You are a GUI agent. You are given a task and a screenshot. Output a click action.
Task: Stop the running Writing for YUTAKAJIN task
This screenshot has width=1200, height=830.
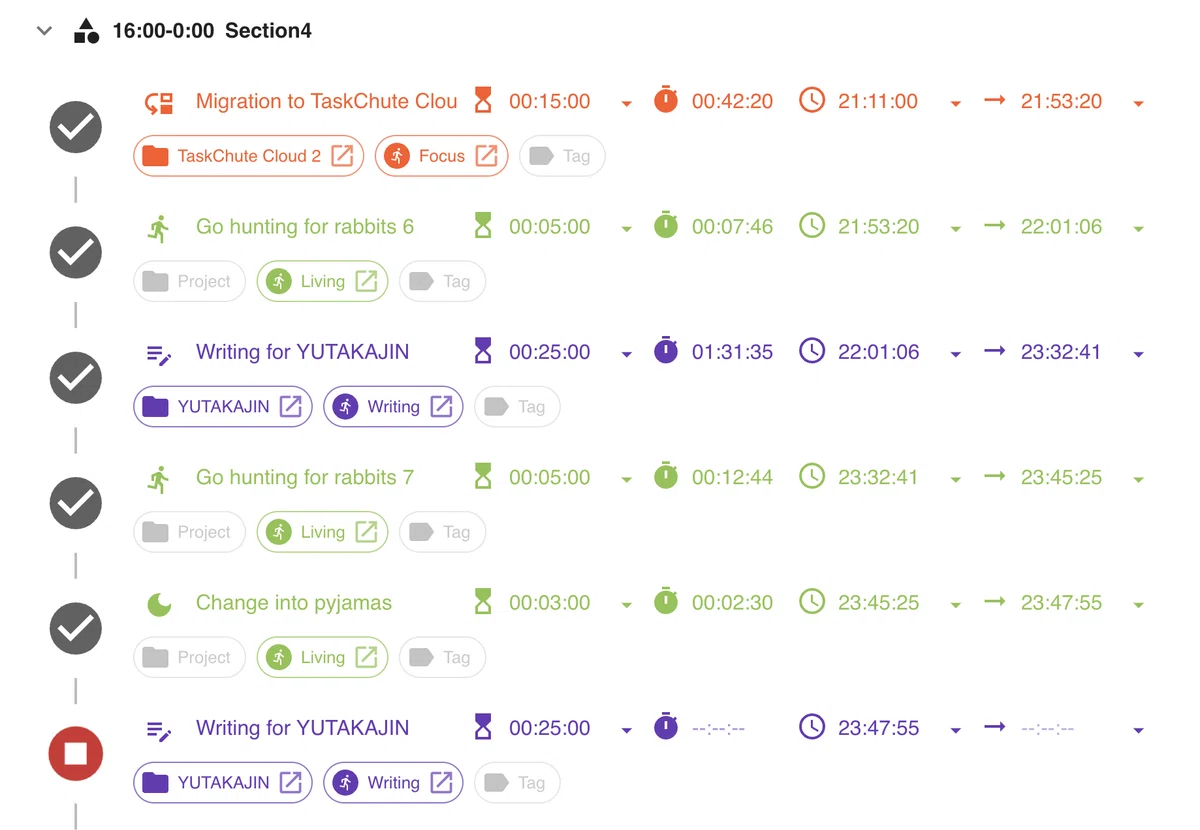[x=76, y=754]
